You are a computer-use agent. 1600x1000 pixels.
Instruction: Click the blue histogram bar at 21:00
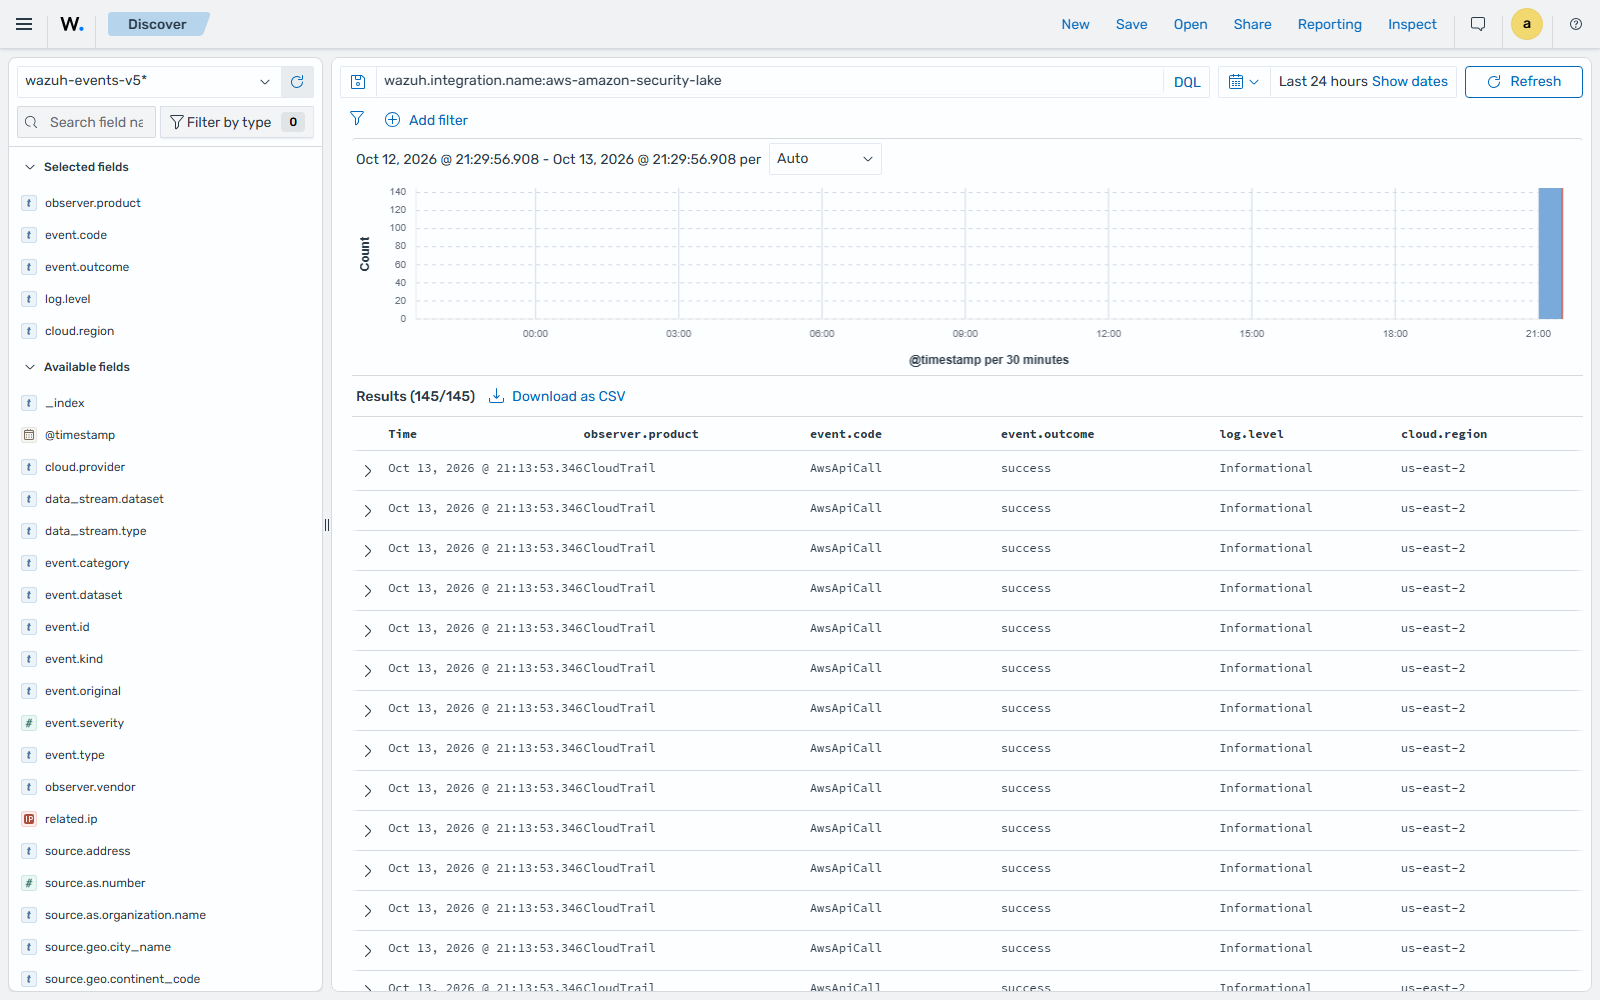pyautogui.click(x=1550, y=253)
